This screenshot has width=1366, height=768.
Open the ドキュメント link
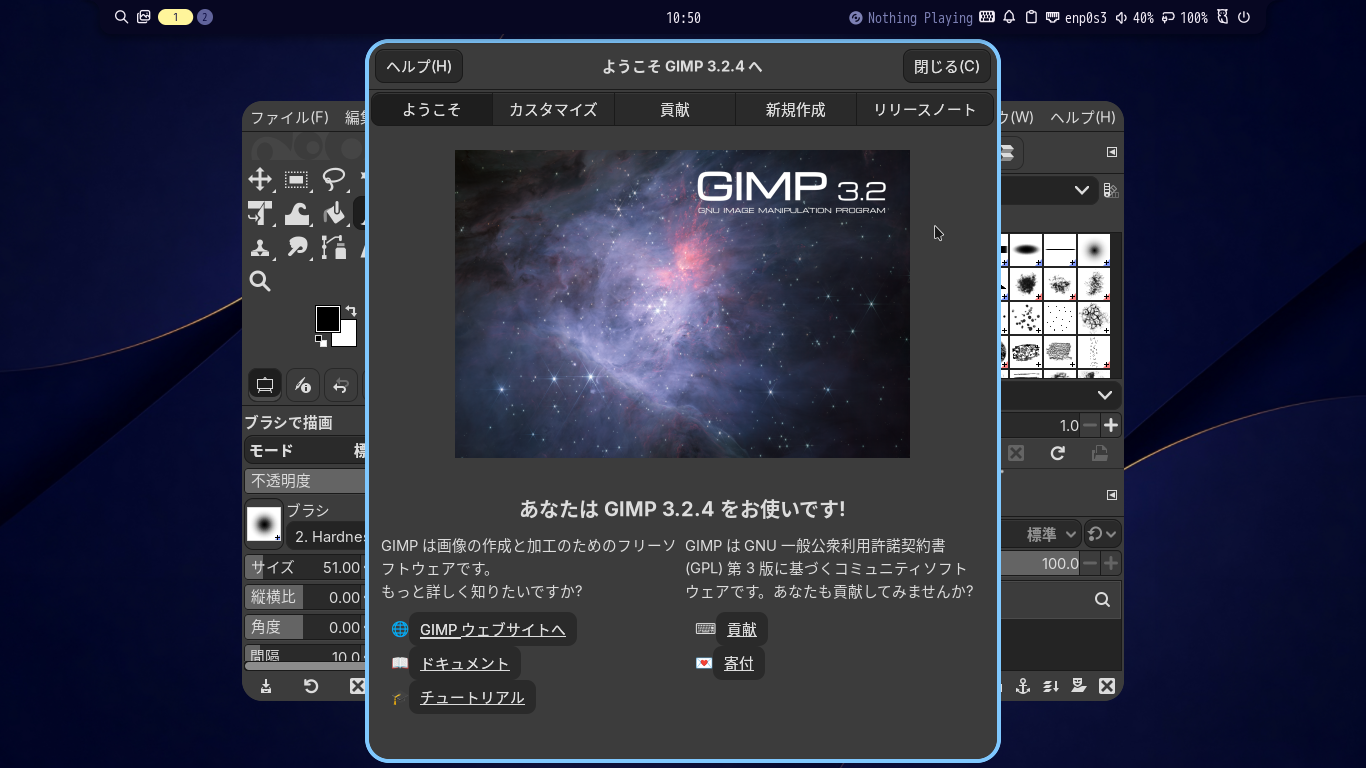pos(465,663)
